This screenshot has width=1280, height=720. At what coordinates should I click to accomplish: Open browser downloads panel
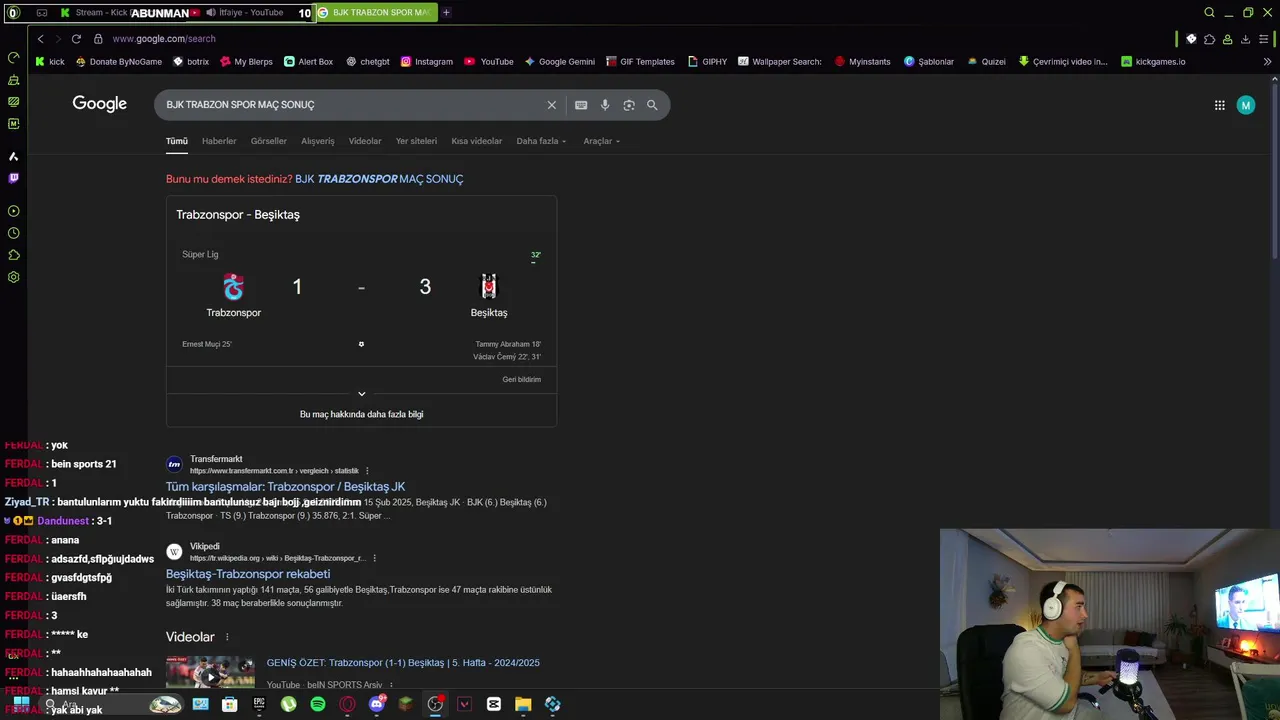click(x=1245, y=39)
